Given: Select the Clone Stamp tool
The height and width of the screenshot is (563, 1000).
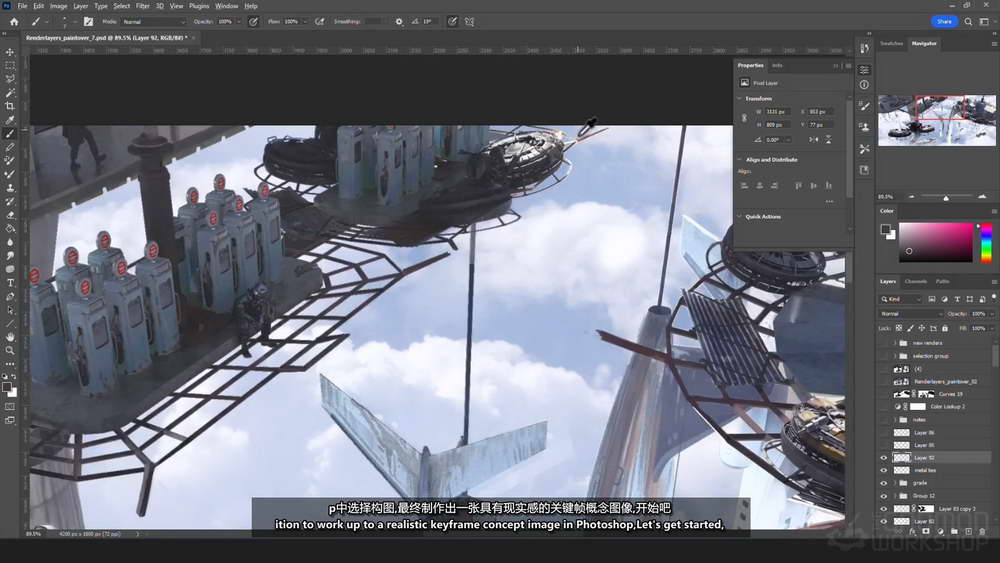Looking at the screenshot, I should click(x=10, y=187).
